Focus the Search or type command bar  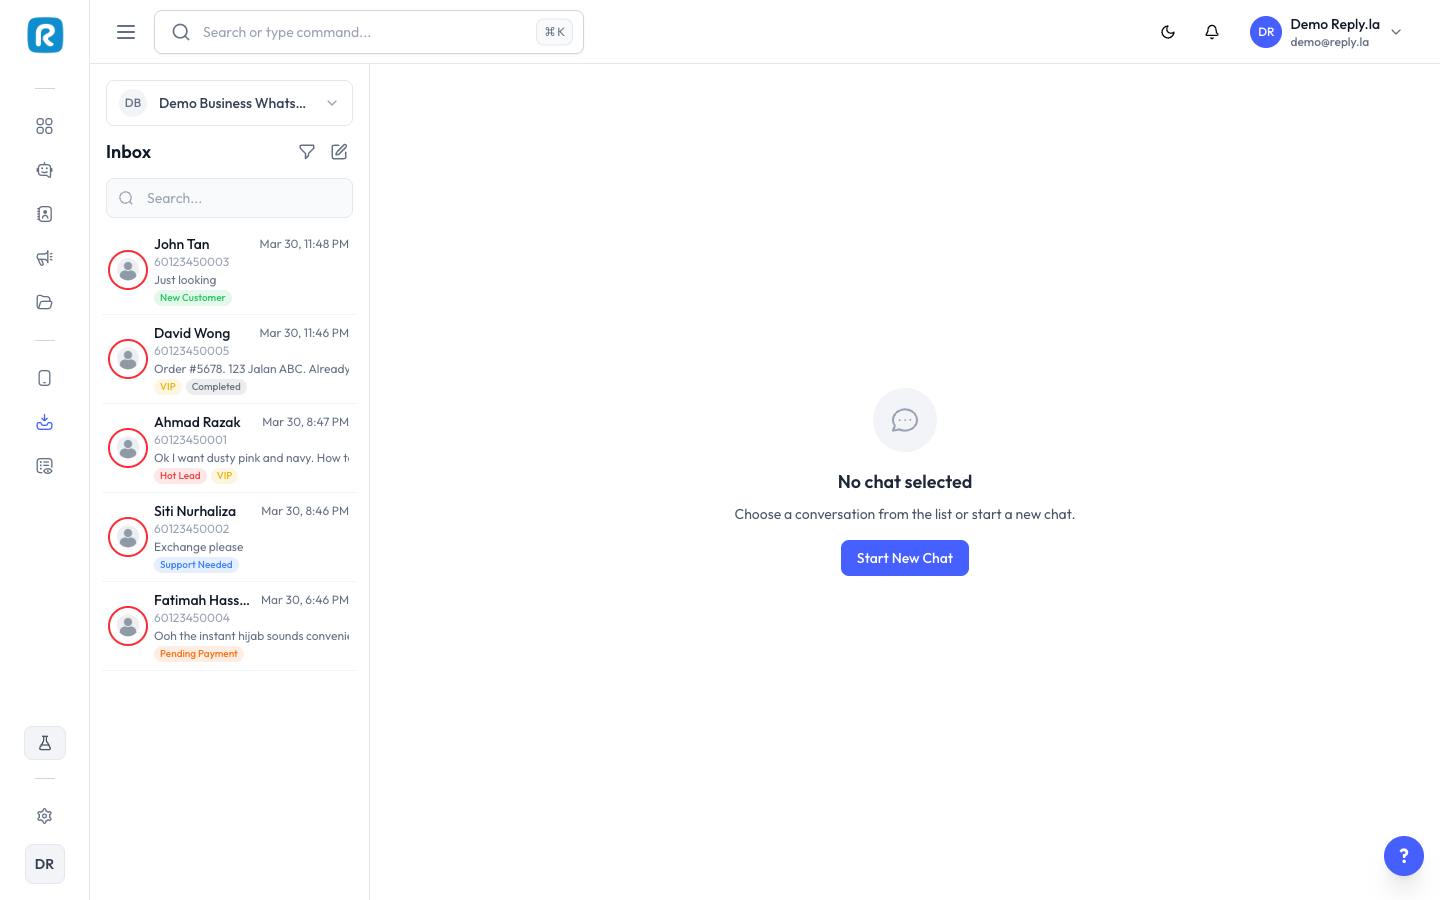pyautogui.click(x=369, y=32)
